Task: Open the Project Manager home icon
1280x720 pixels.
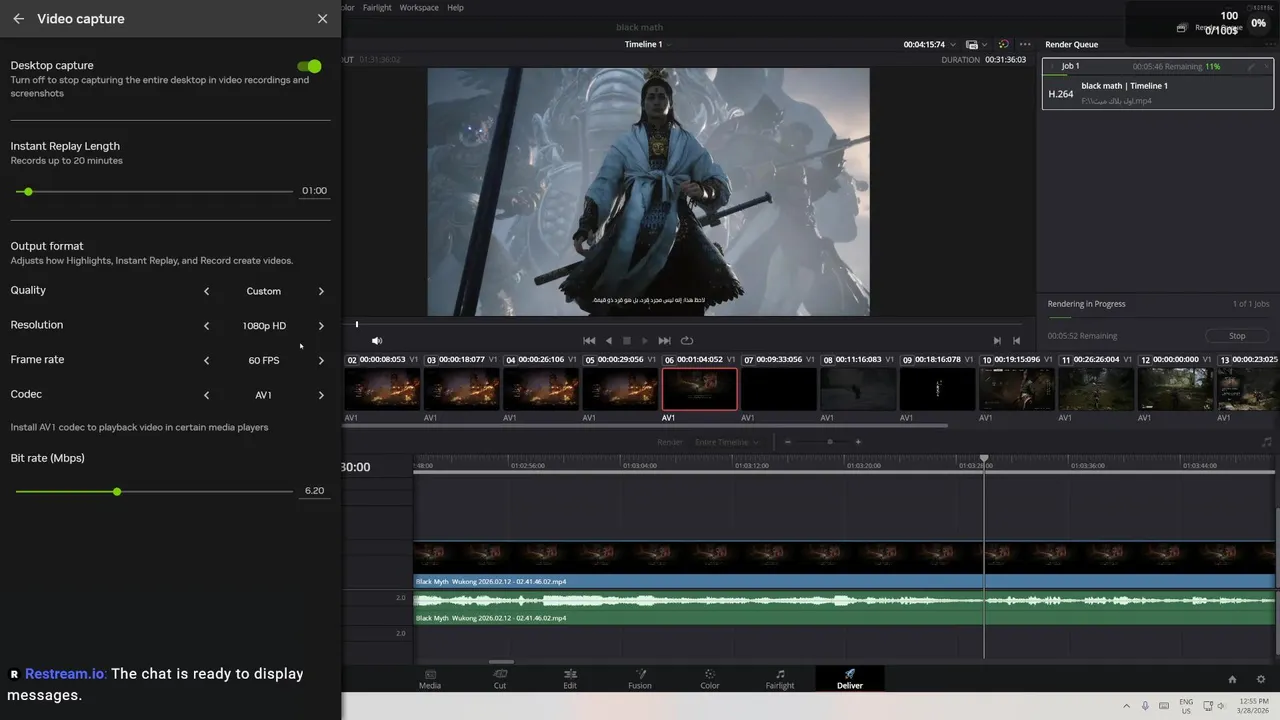Action: pyautogui.click(x=1232, y=679)
